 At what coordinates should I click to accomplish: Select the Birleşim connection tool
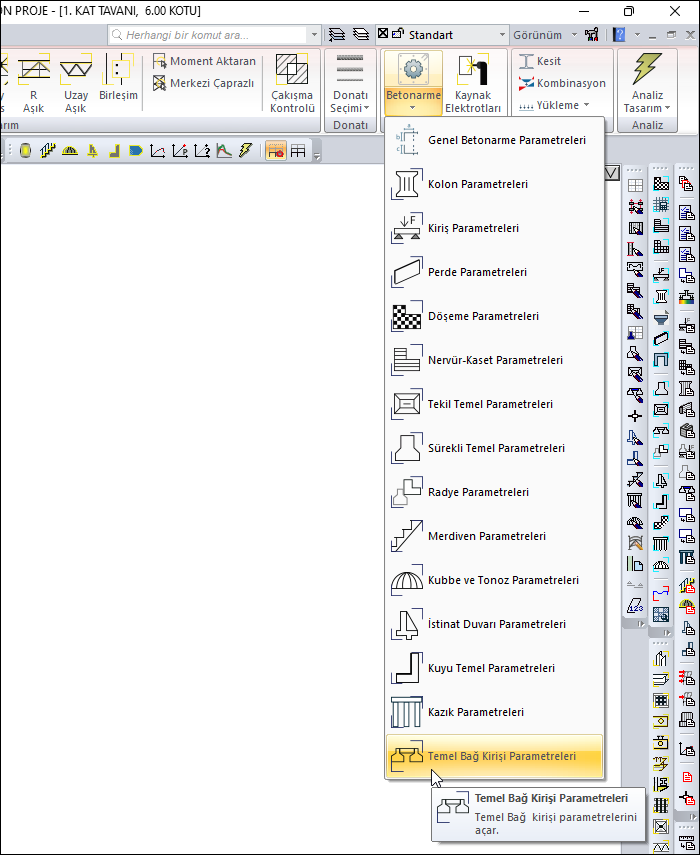(x=118, y=77)
